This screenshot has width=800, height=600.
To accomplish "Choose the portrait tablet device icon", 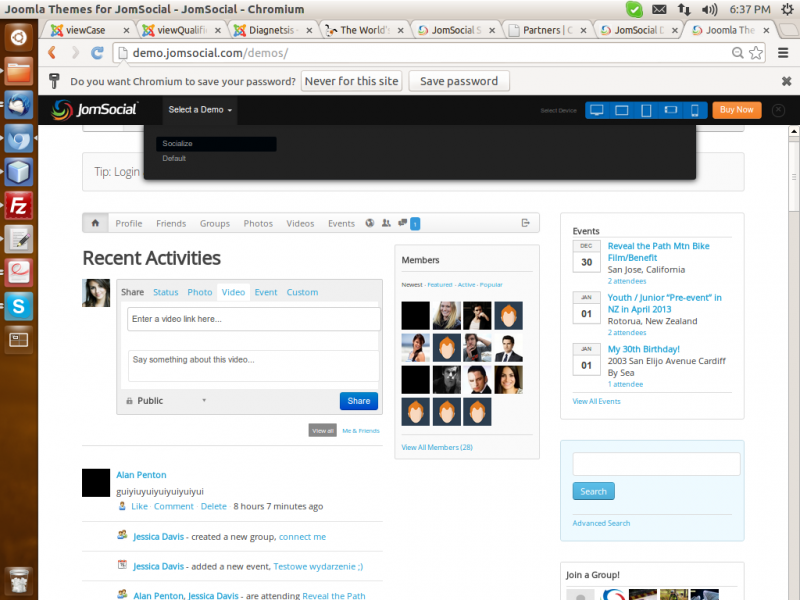I will 646,110.
